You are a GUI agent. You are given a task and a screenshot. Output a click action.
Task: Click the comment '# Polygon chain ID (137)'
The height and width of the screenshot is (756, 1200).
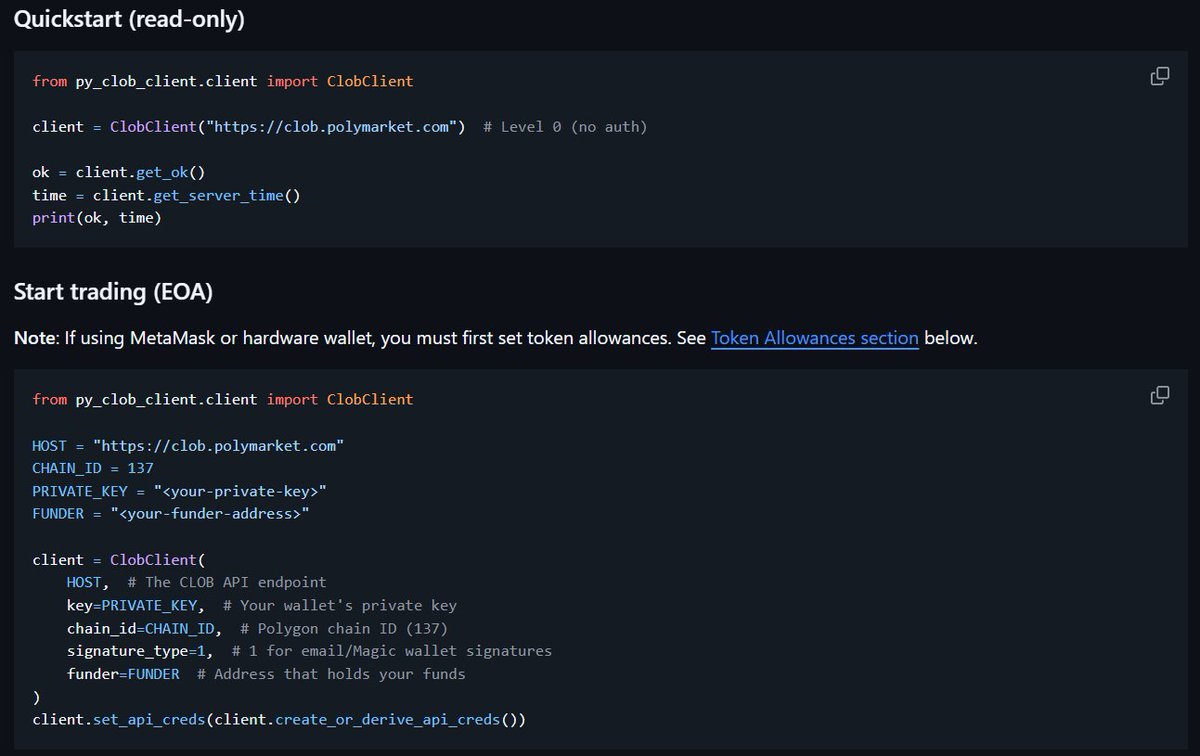point(344,628)
